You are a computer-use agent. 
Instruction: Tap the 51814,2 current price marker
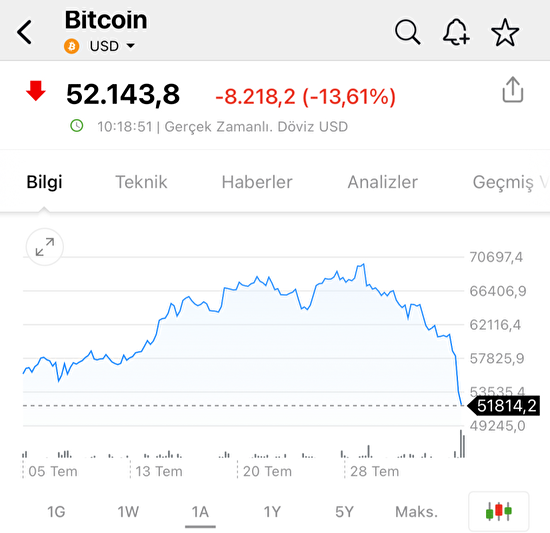point(504,406)
